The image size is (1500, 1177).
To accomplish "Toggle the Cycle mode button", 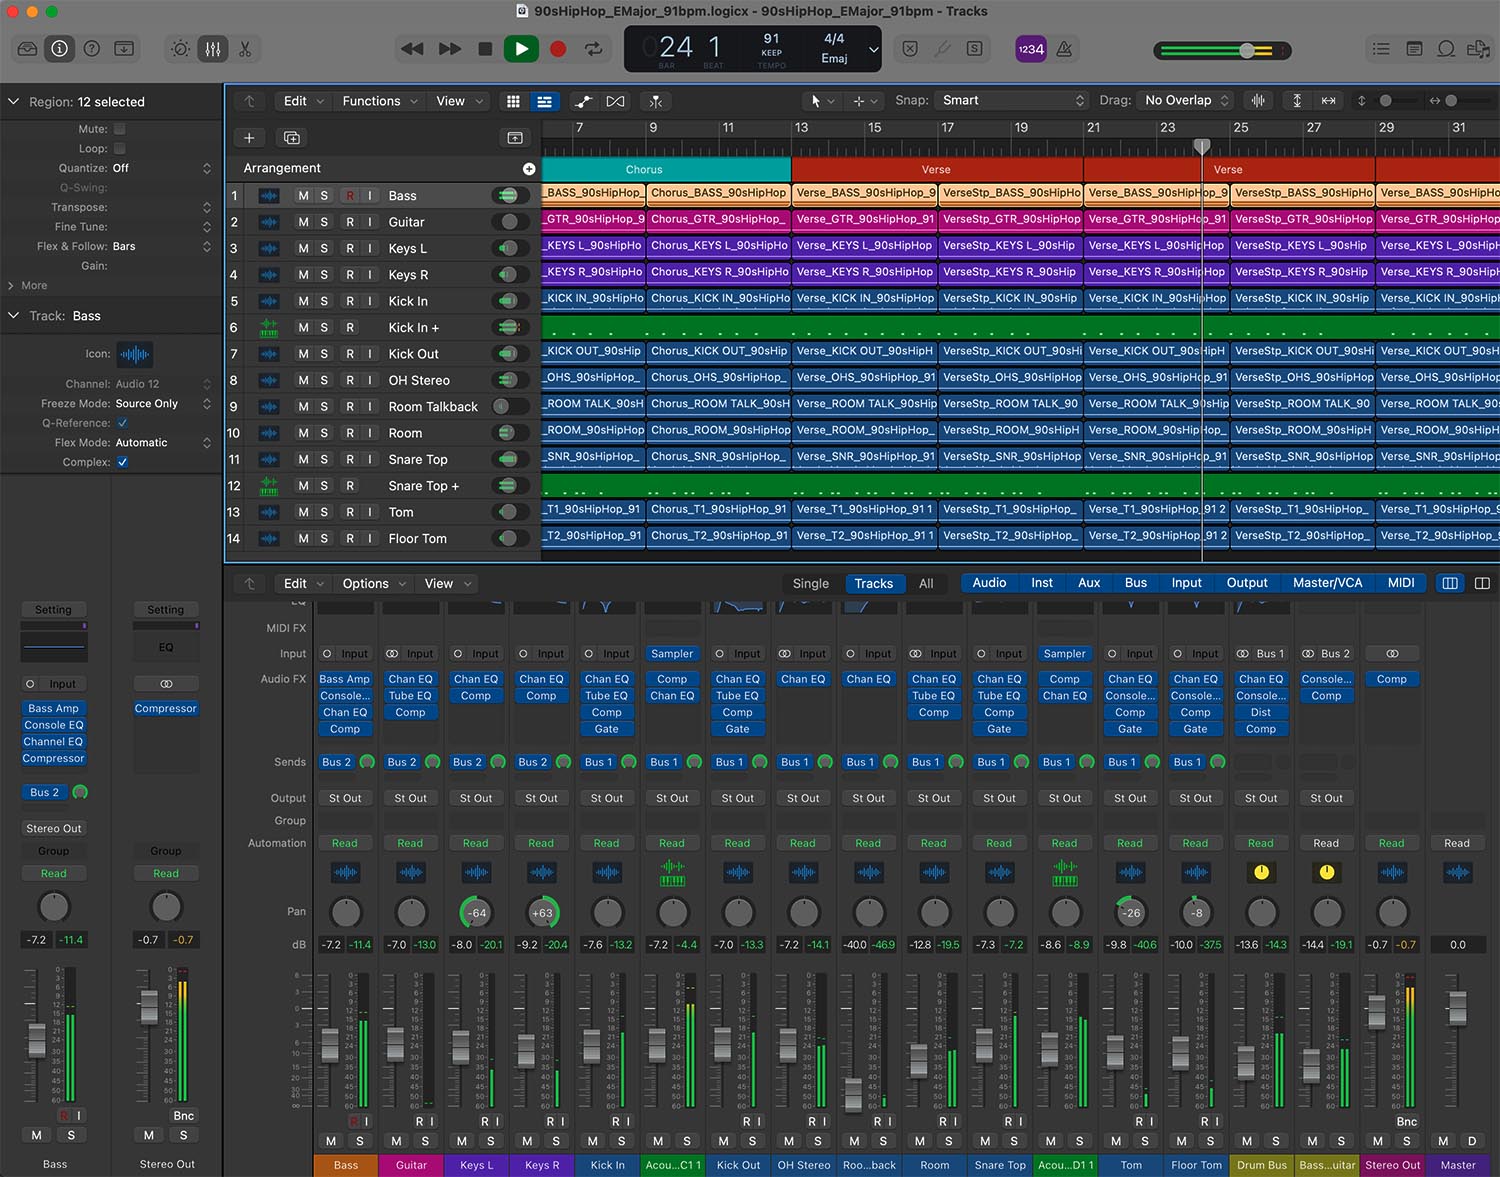I will point(594,49).
